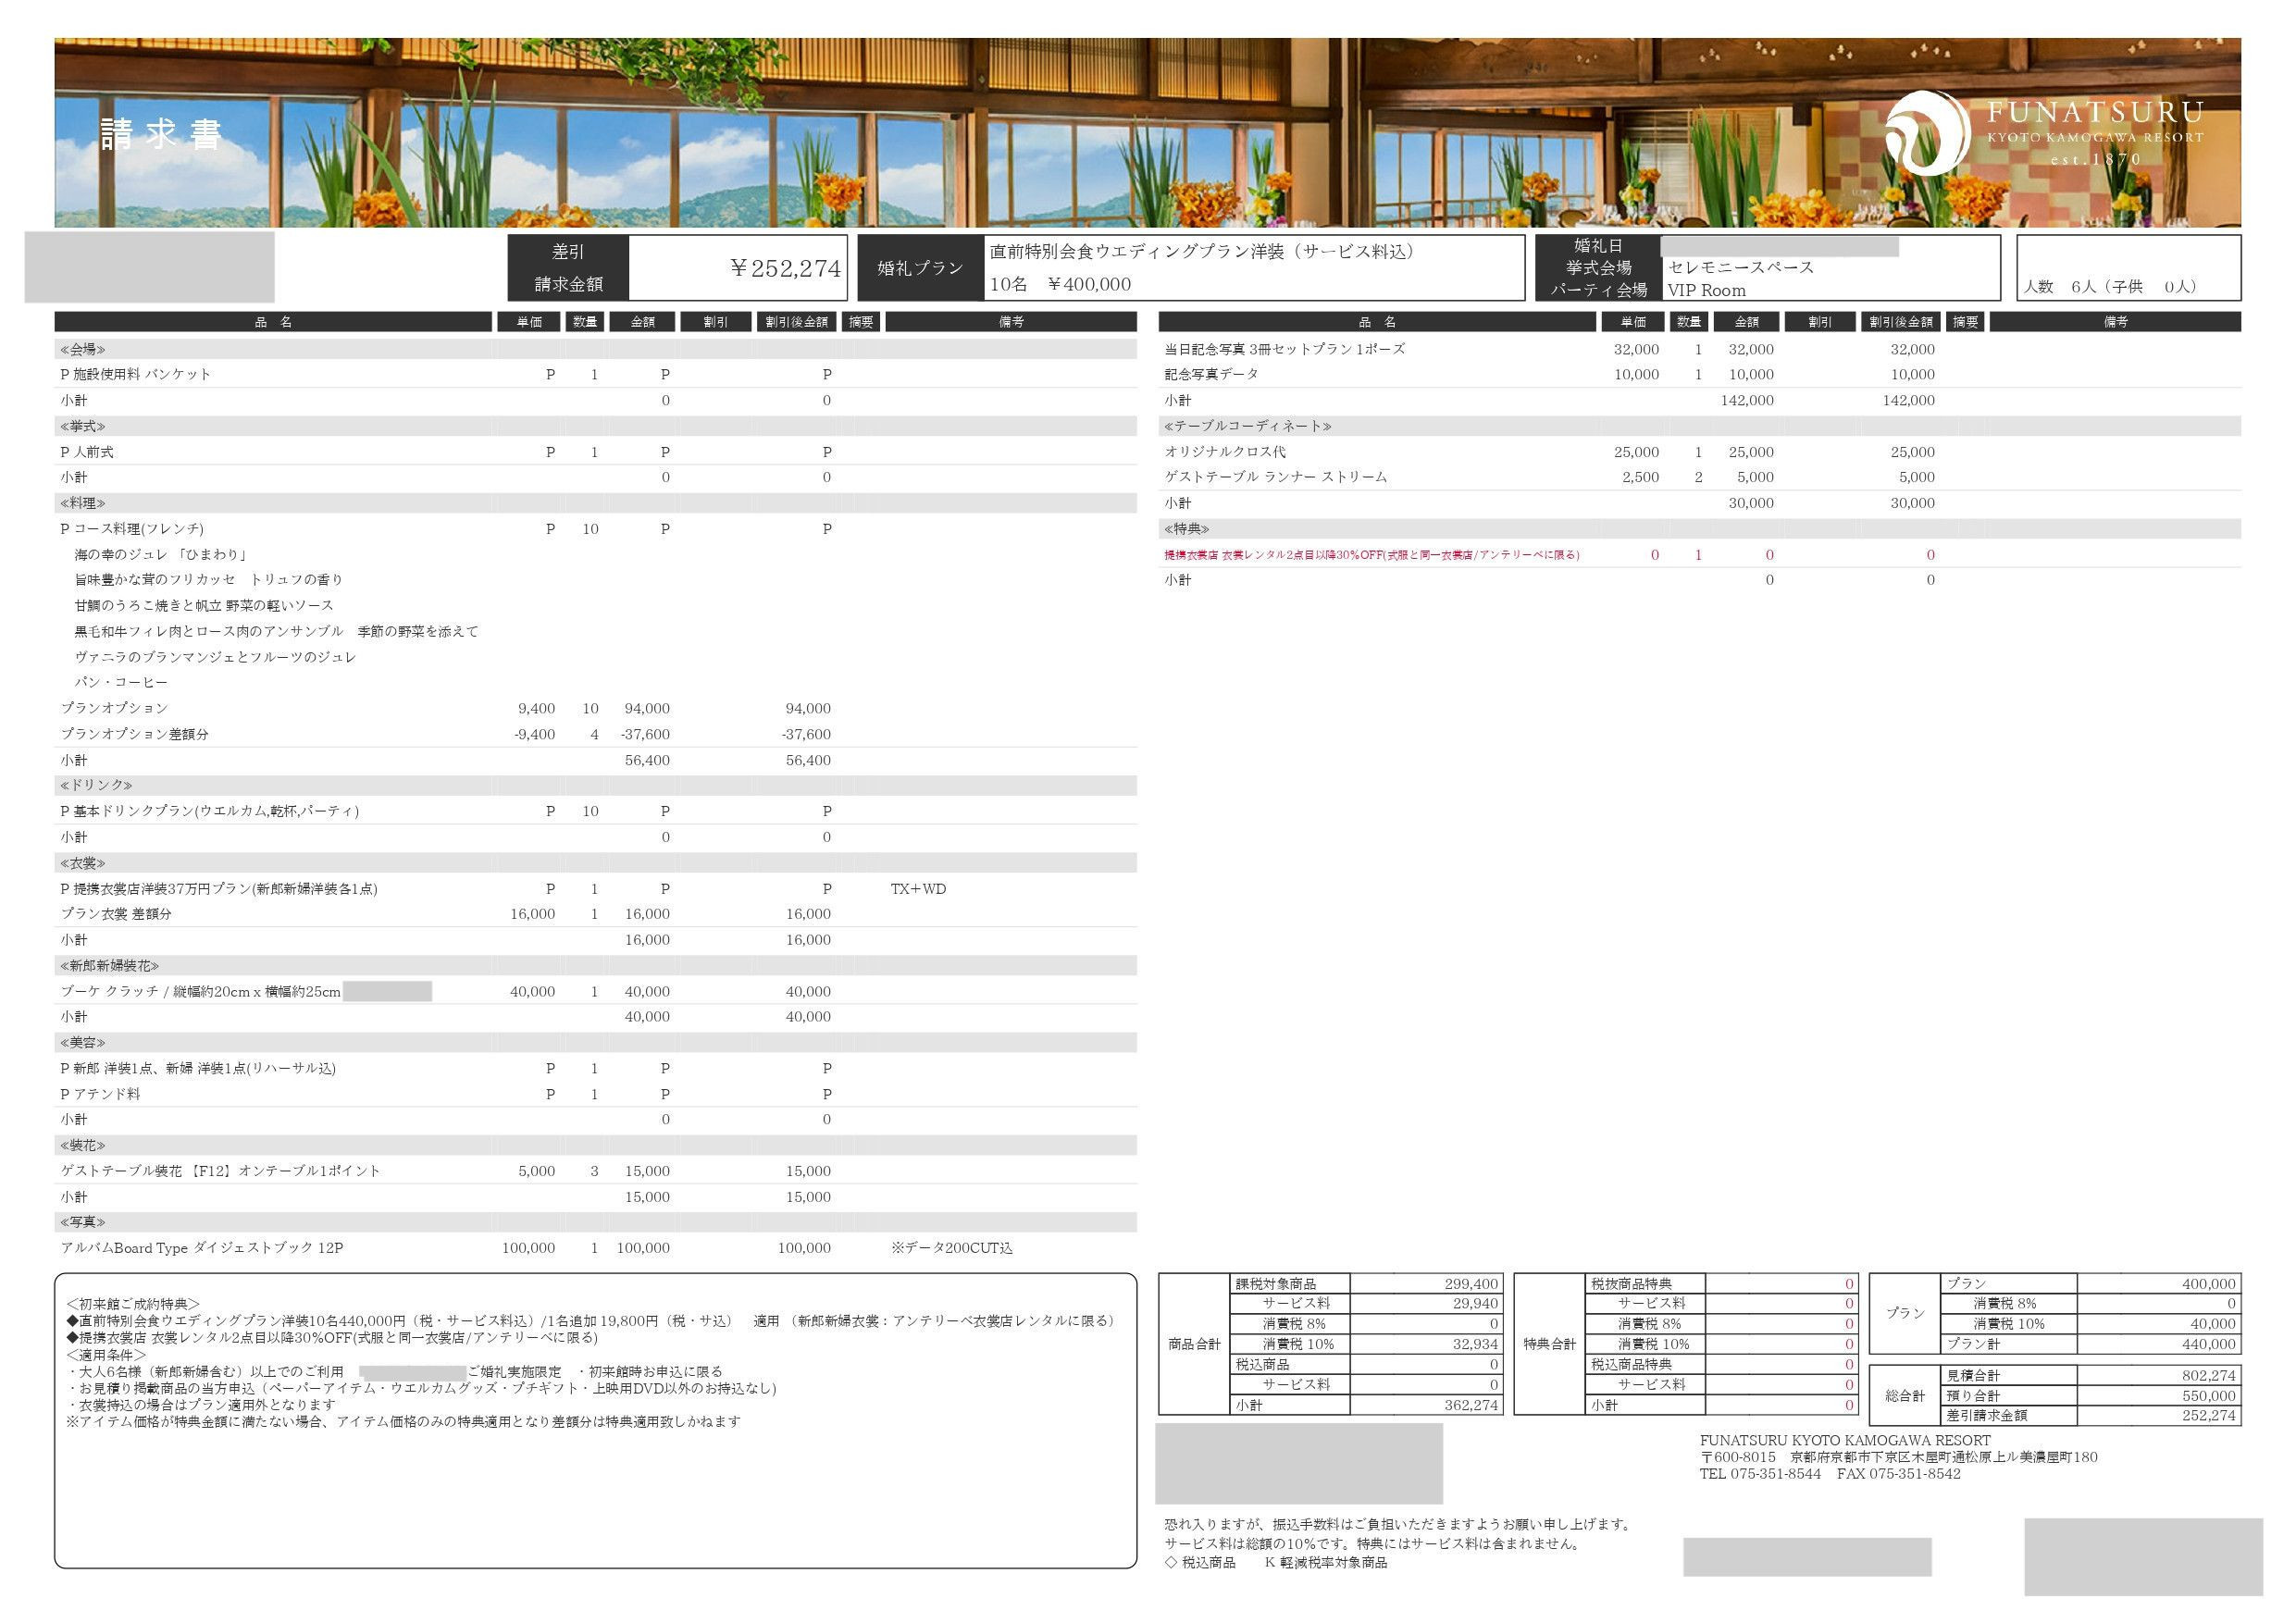Select the address line beginning '〒600-8015'
This screenshot has width=2296, height=1623.
tap(1898, 1457)
